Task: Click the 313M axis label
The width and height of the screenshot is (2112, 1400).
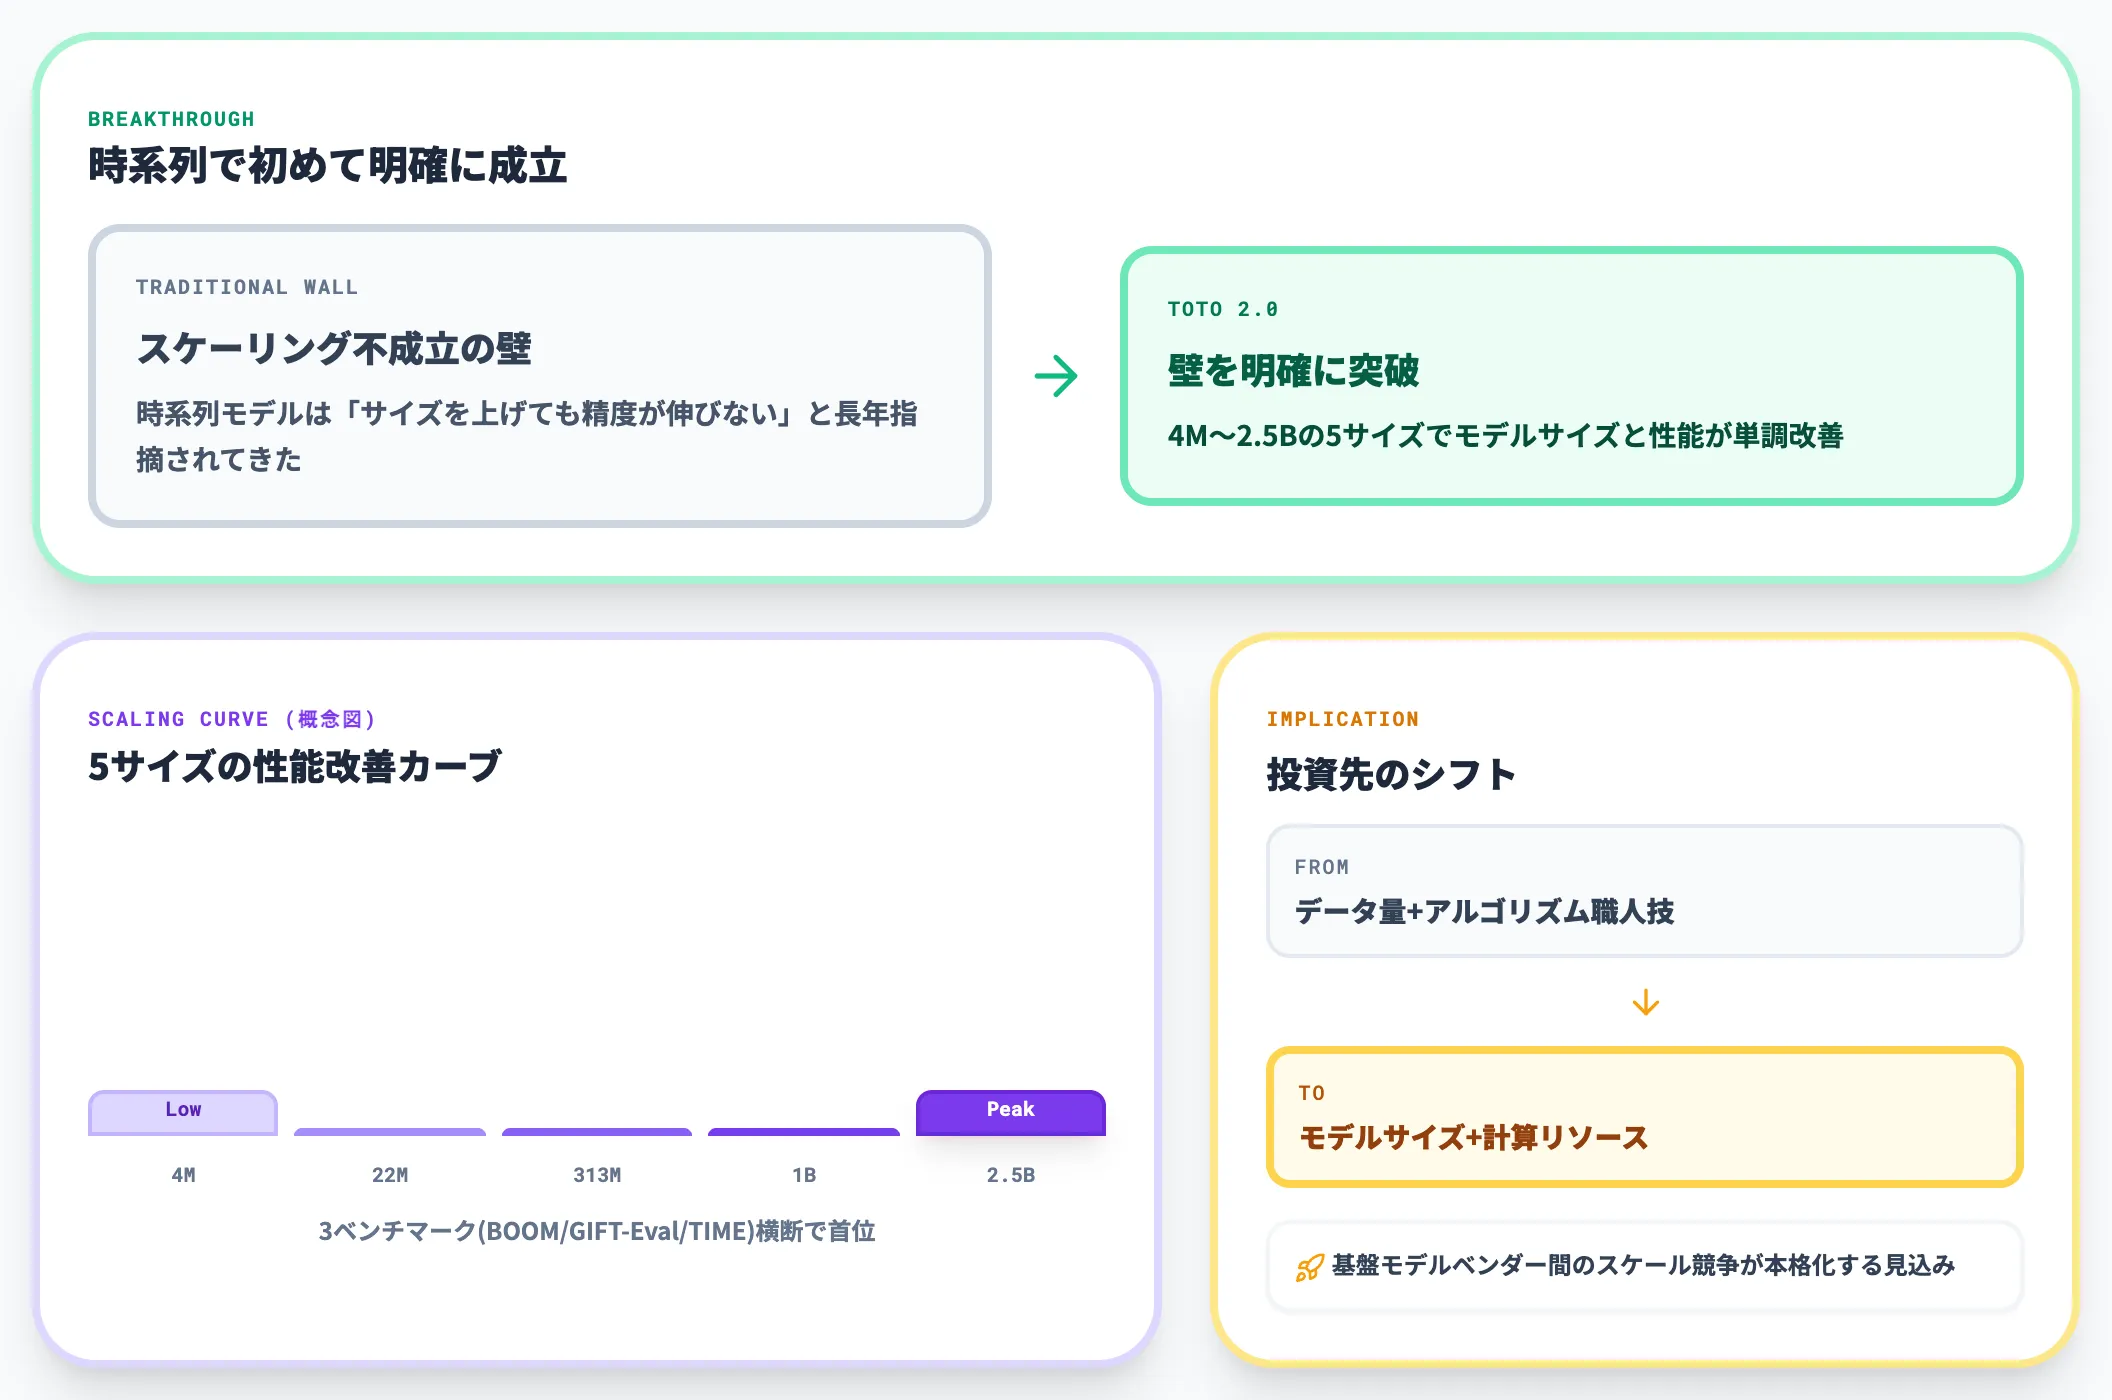Action: point(597,1175)
